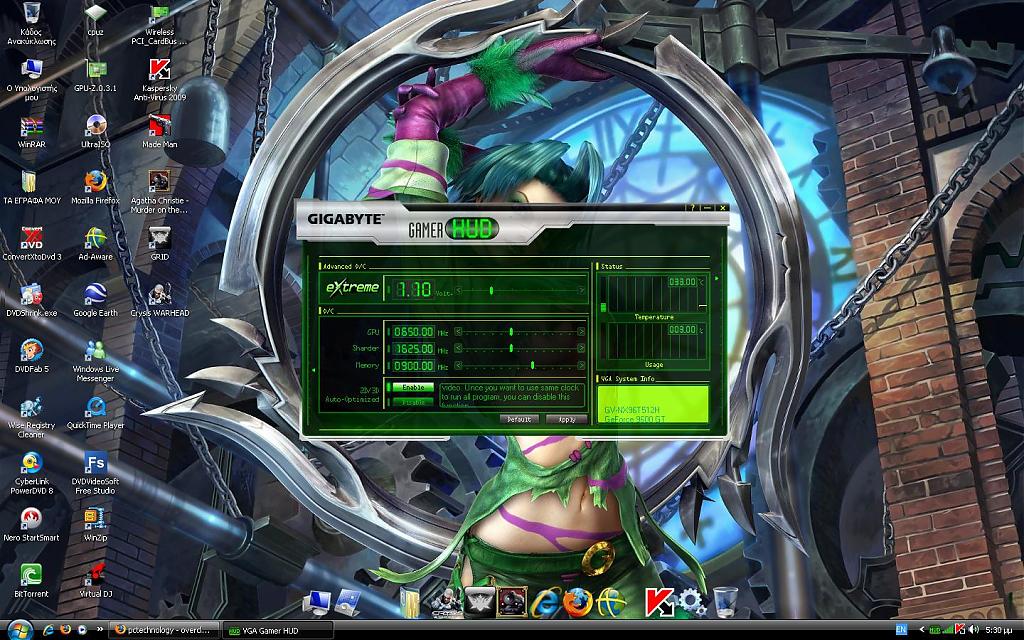Click the Enable button for Auto-Optimized
1024x640 pixels.
(411, 387)
